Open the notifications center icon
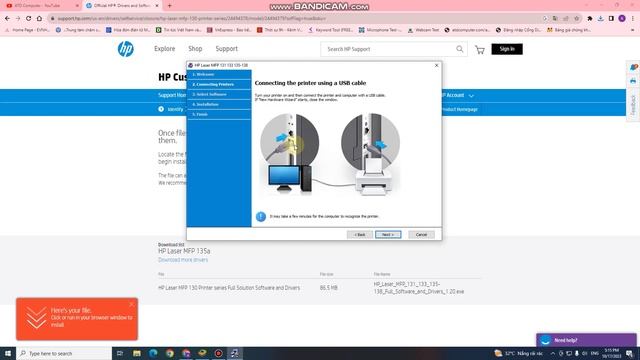Image resolution: width=640 pixels, height=360 pixels. (630, 353)
